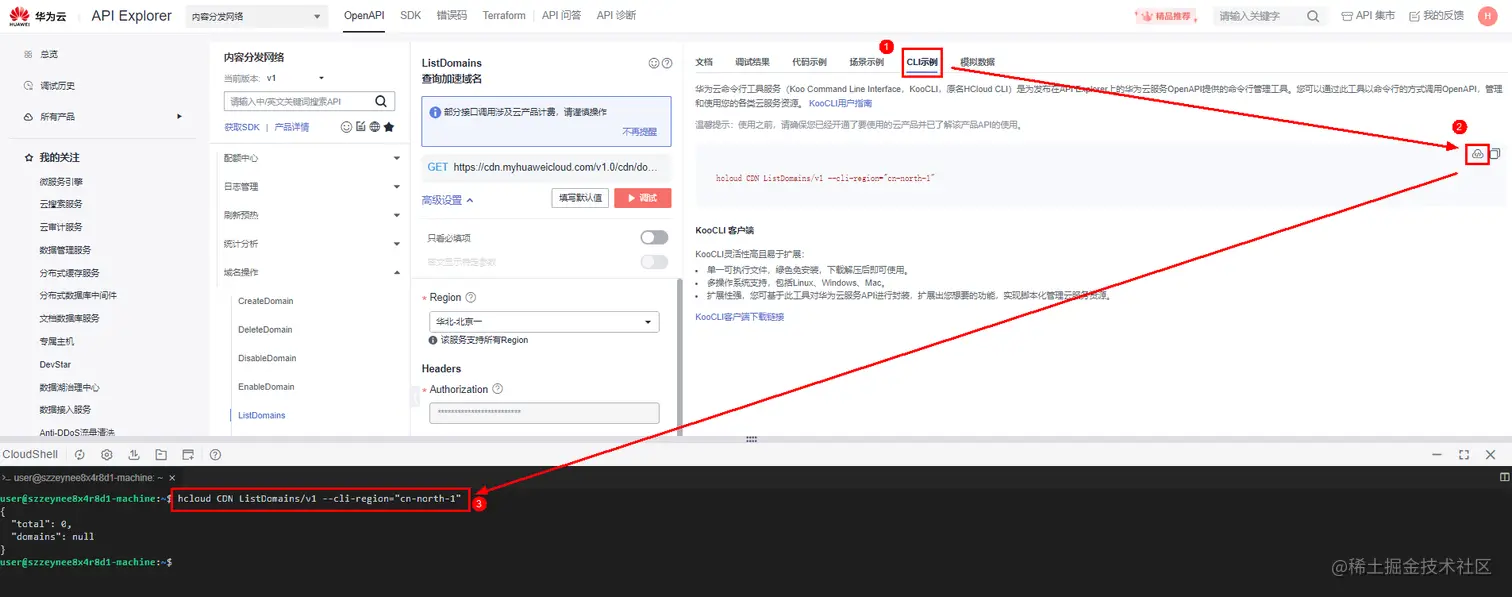Open API 集市 in the header
Image resolution: width=1512 pixels, height=597 pixels.
pyautogui.click(x=1368, y=16)
